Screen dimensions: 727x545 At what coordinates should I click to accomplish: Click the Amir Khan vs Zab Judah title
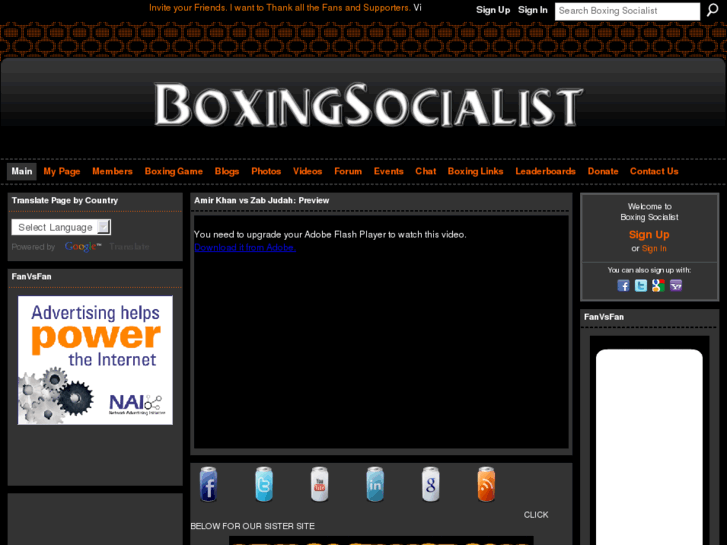point(261,200)
